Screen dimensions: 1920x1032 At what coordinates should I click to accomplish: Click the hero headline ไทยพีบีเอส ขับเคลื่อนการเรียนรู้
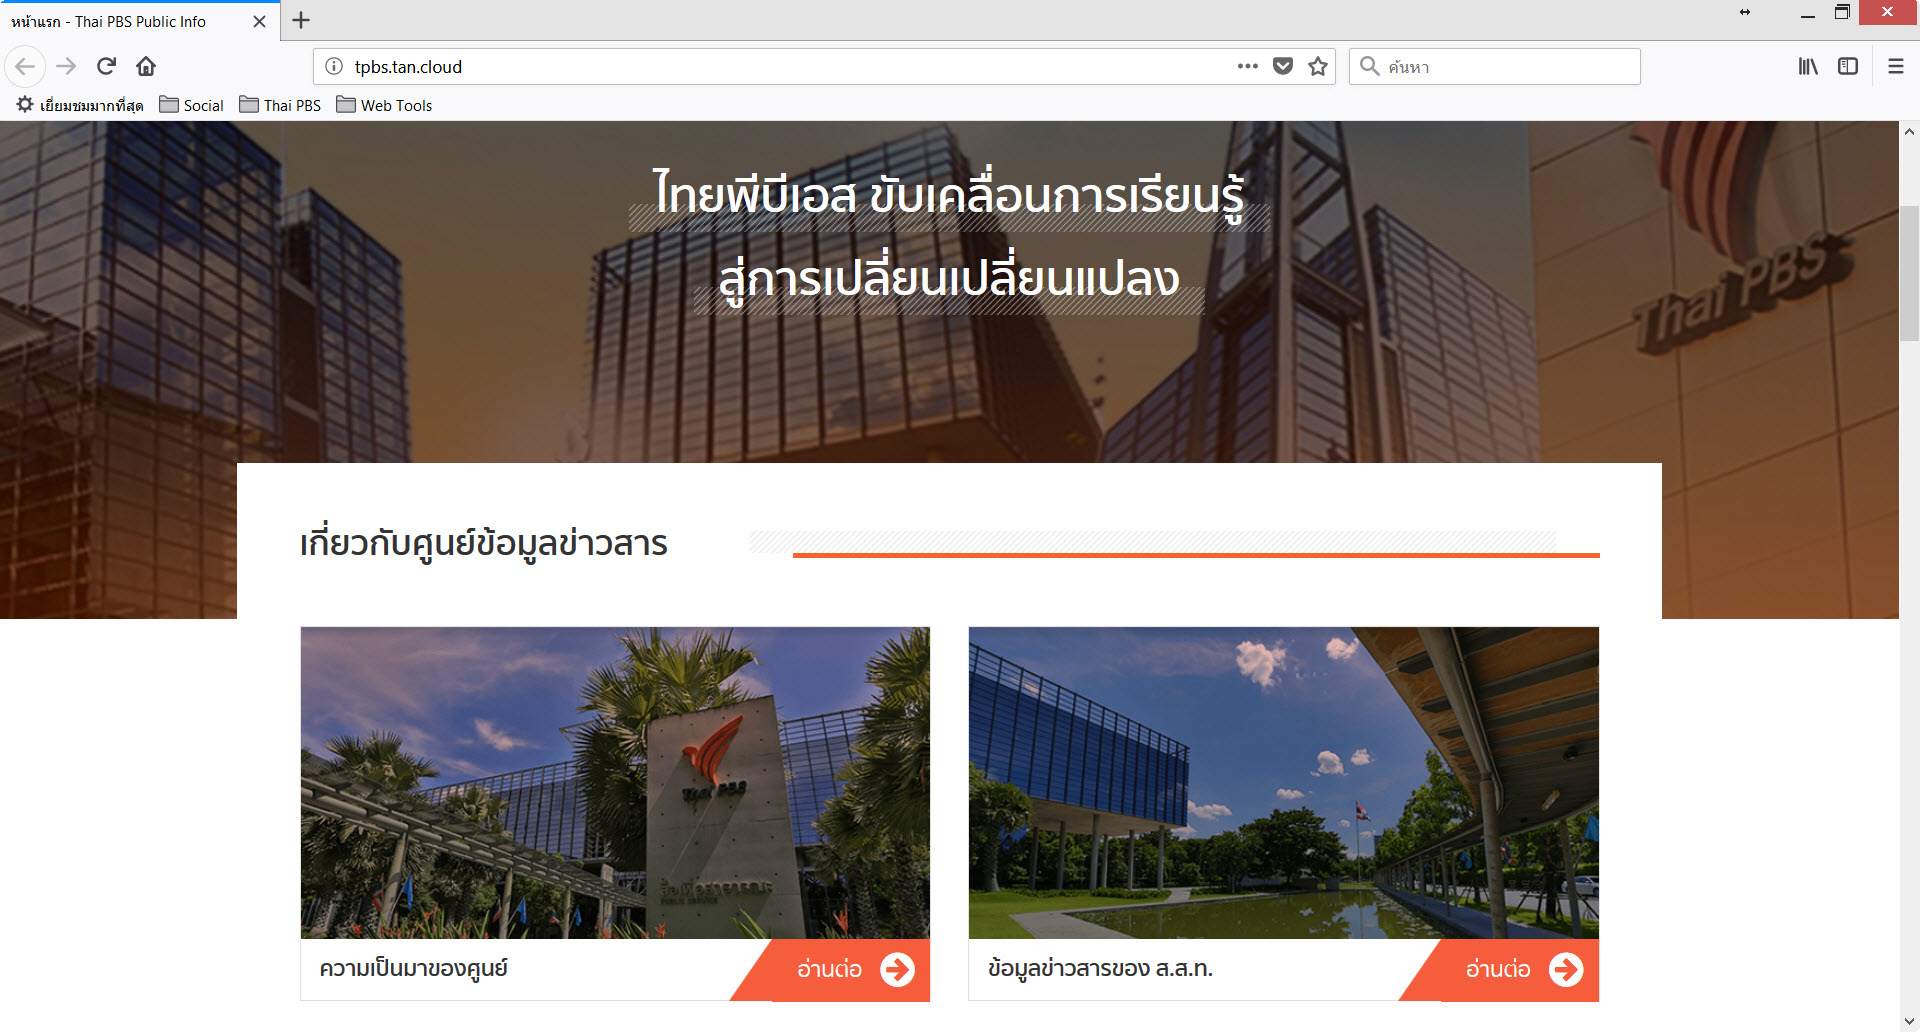click(x=949, y=194)
